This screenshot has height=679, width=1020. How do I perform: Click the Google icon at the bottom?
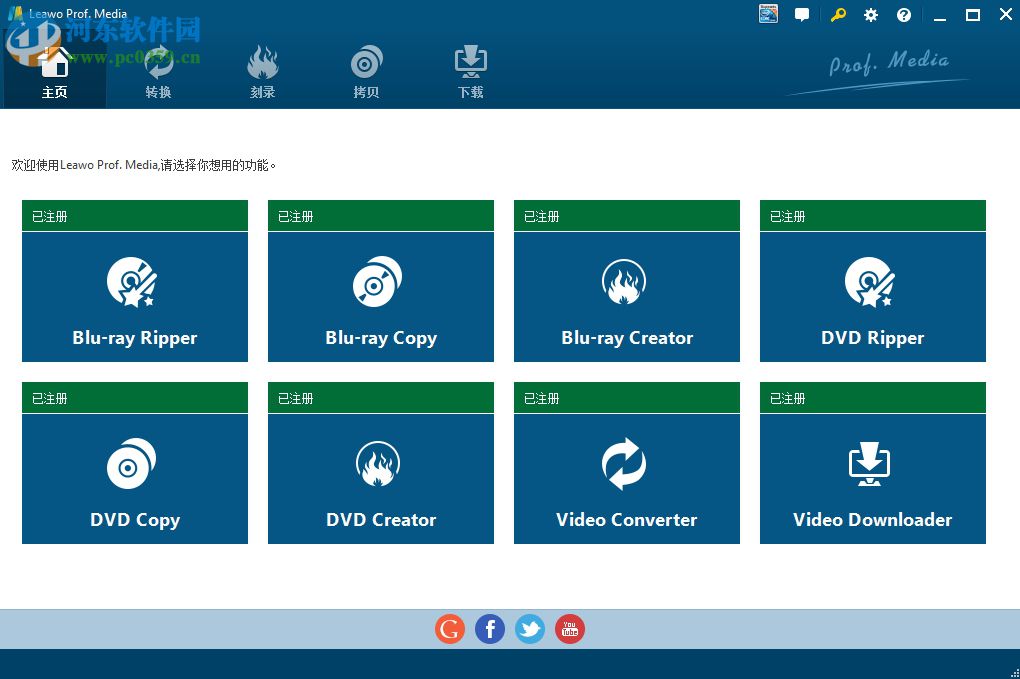pyautogui.click(x=450, y=629)
